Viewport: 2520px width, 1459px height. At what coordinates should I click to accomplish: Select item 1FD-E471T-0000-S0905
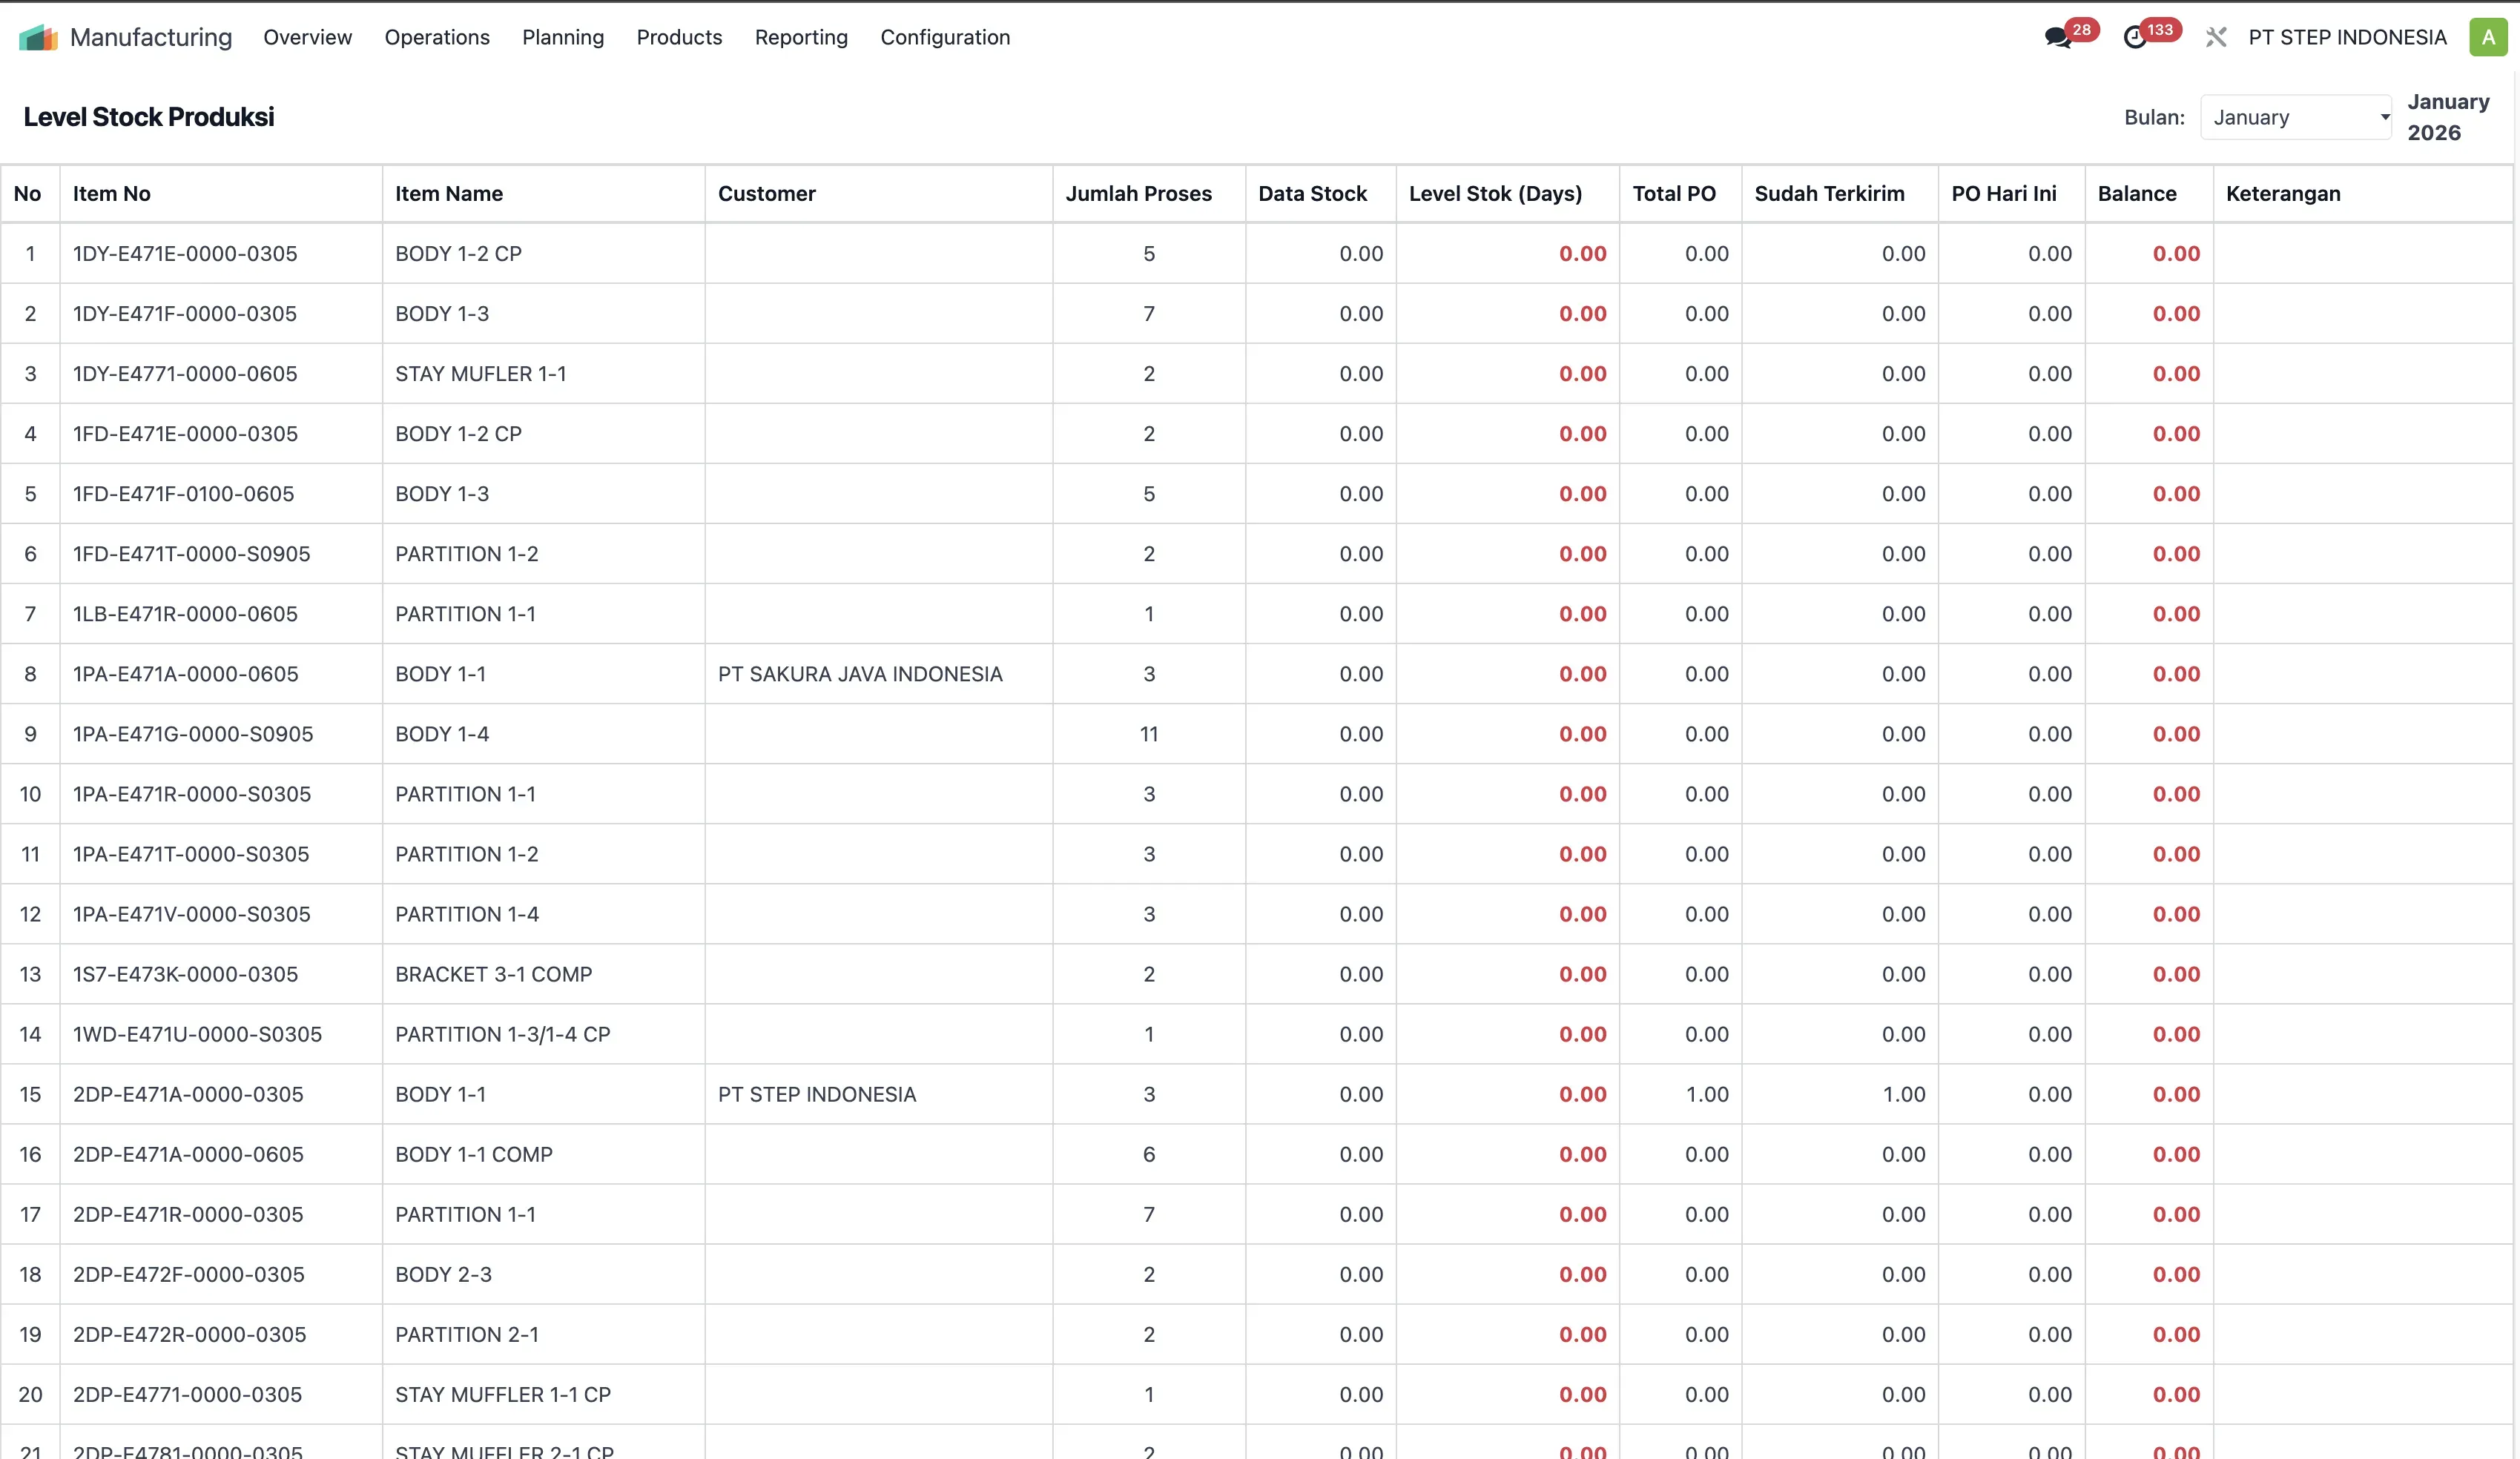click(191, 554)
